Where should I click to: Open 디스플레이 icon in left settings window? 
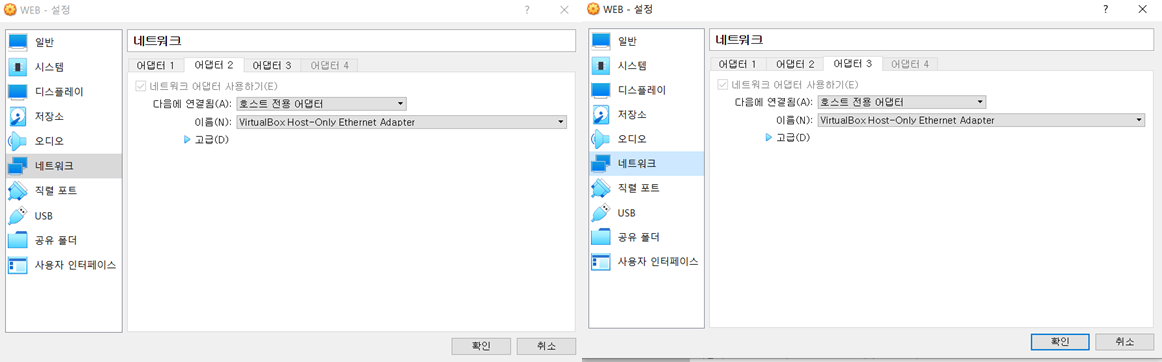coord(18,92)
